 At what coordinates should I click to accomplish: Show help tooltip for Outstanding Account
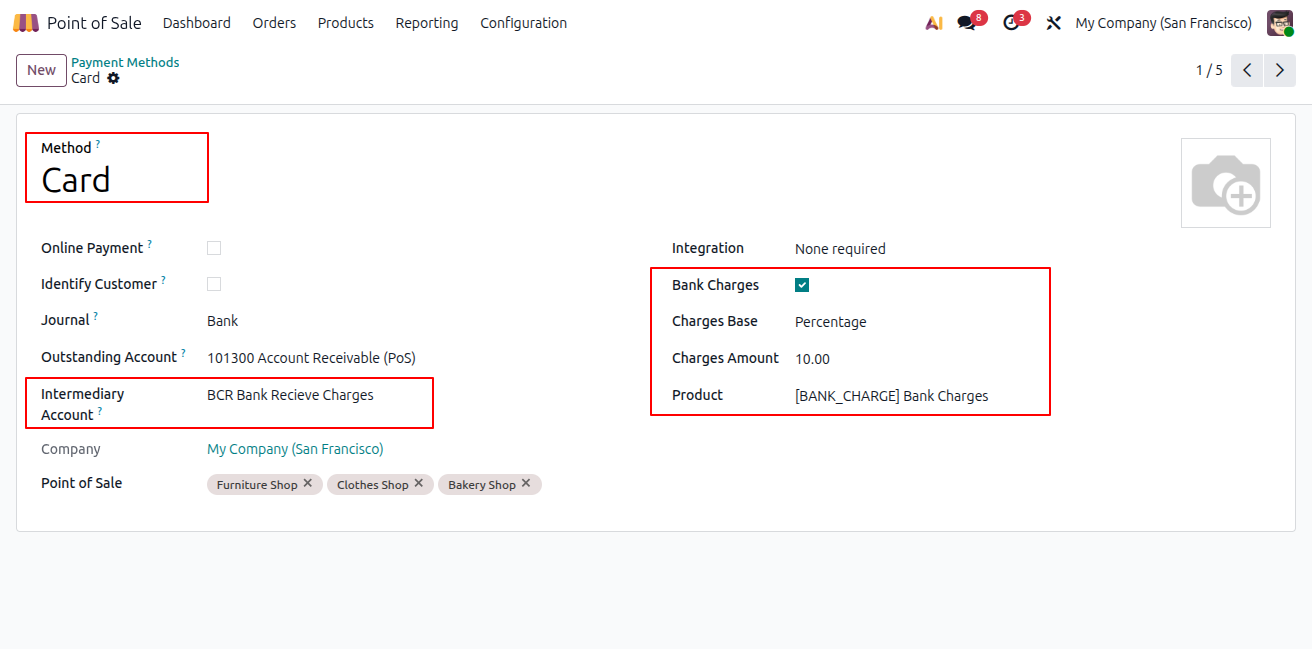[184, 352]
